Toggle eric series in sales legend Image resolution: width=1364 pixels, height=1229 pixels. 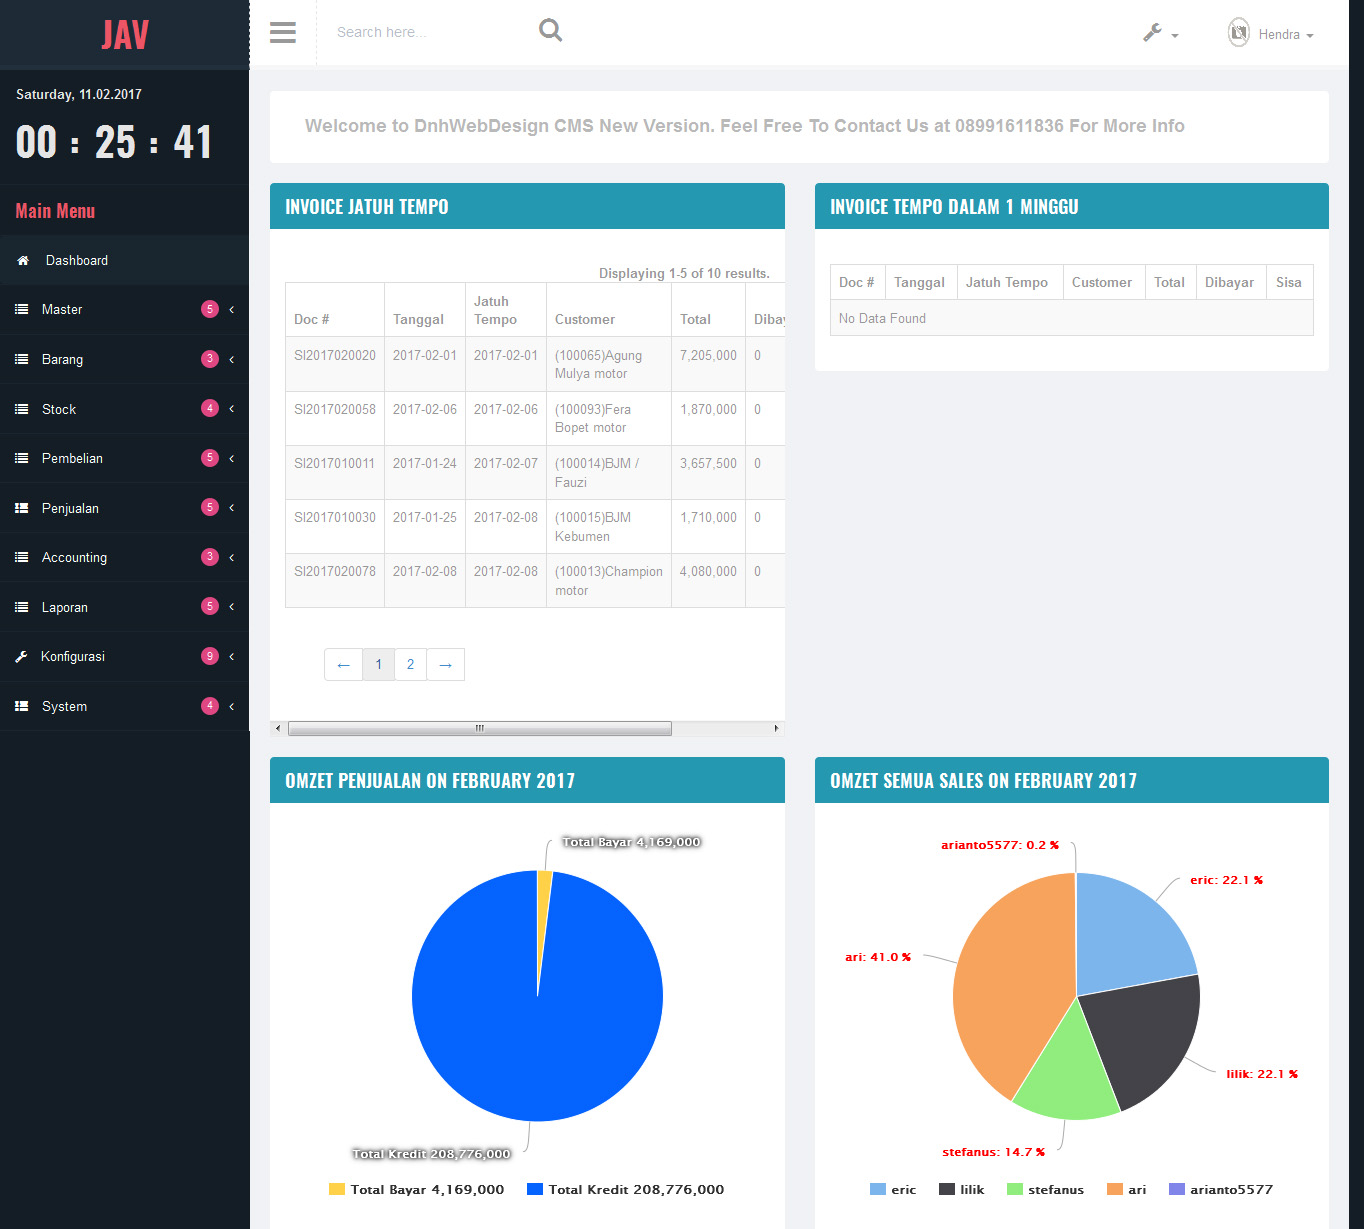893,1189
